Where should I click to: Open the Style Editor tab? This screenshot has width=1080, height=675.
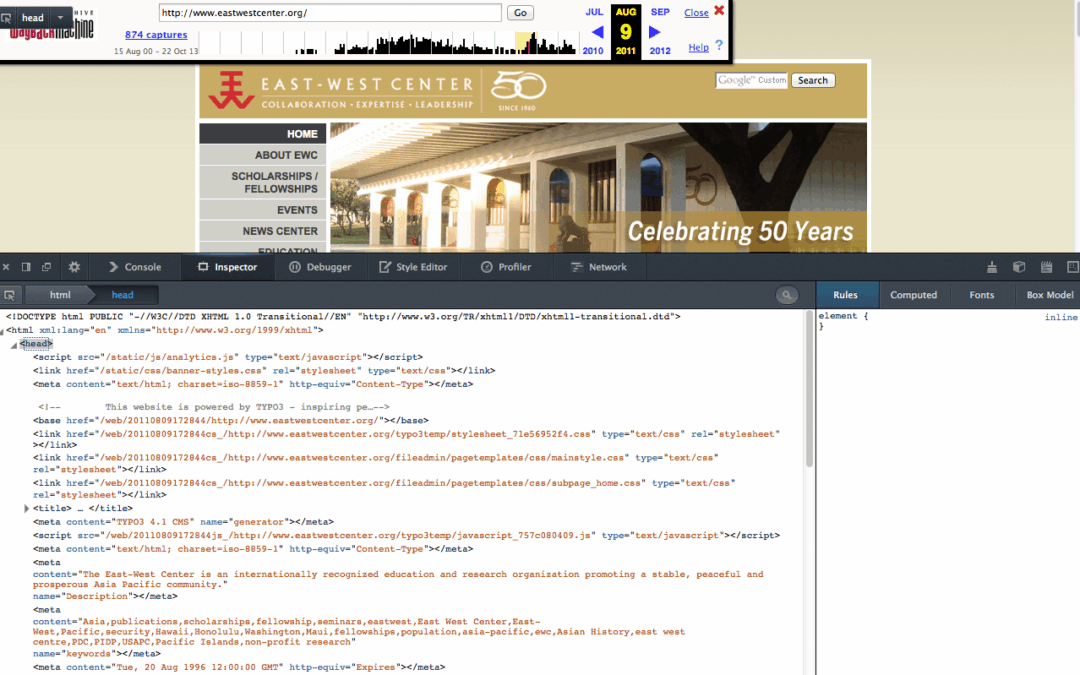(x=413, y=267)
